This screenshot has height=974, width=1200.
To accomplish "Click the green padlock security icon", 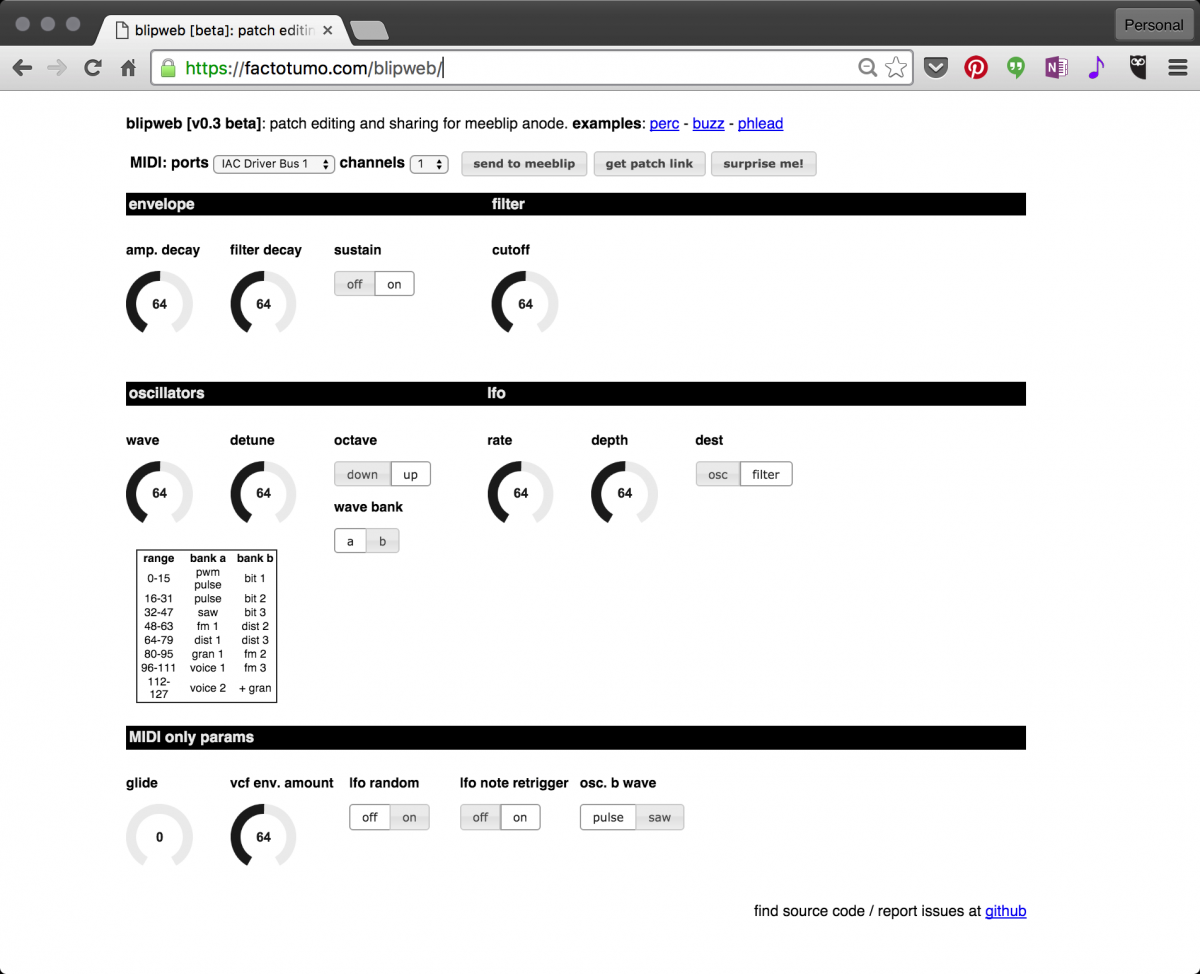I will coord(168,68).
